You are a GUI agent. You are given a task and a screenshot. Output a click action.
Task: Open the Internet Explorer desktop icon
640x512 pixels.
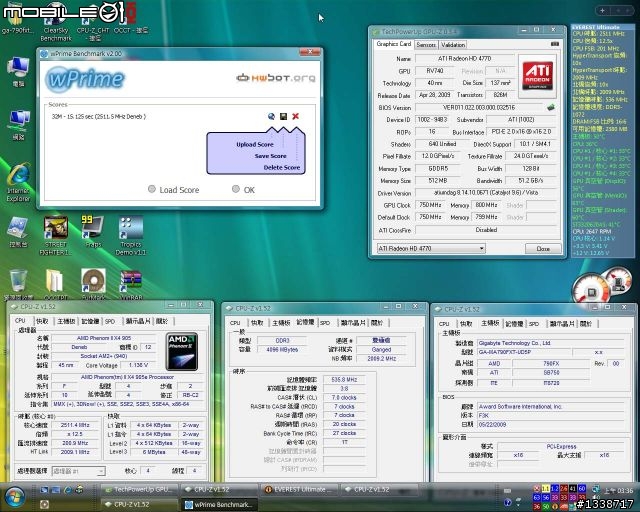click(18, 182)
